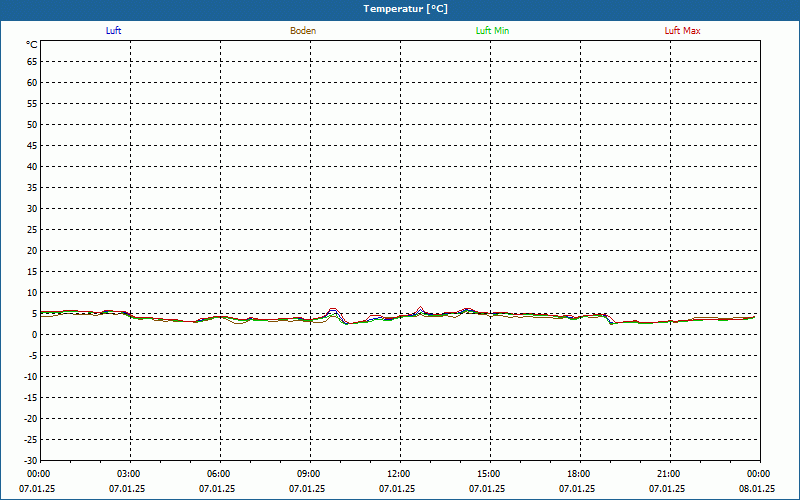800x500 pixels.
Task: Click the 40 value on the temperature axis
Action: click(x=32, y=167)
